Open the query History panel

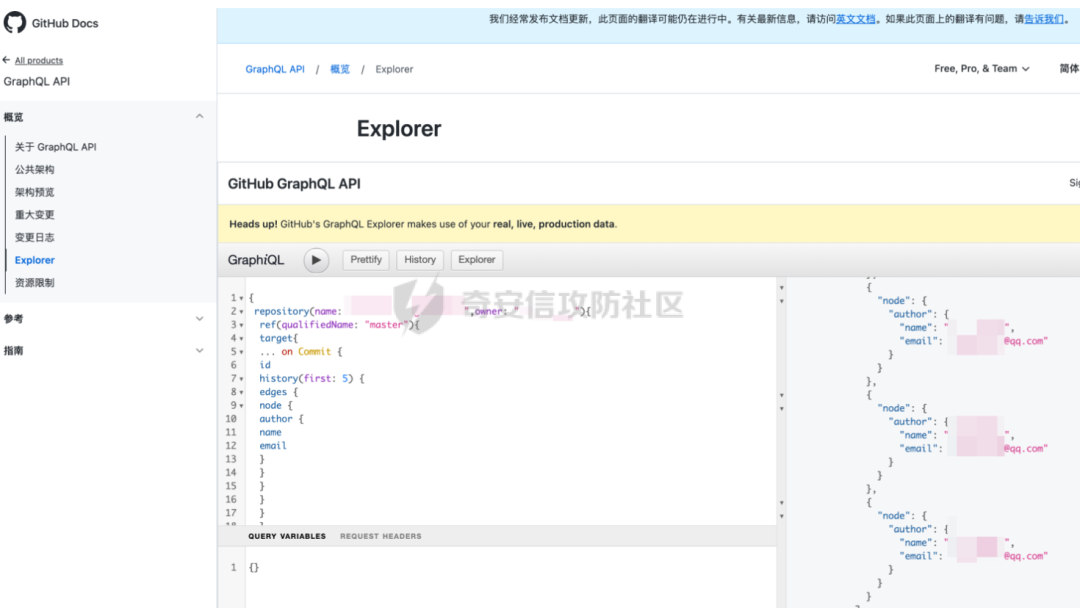pyautogui.click(x=420, y=260)
